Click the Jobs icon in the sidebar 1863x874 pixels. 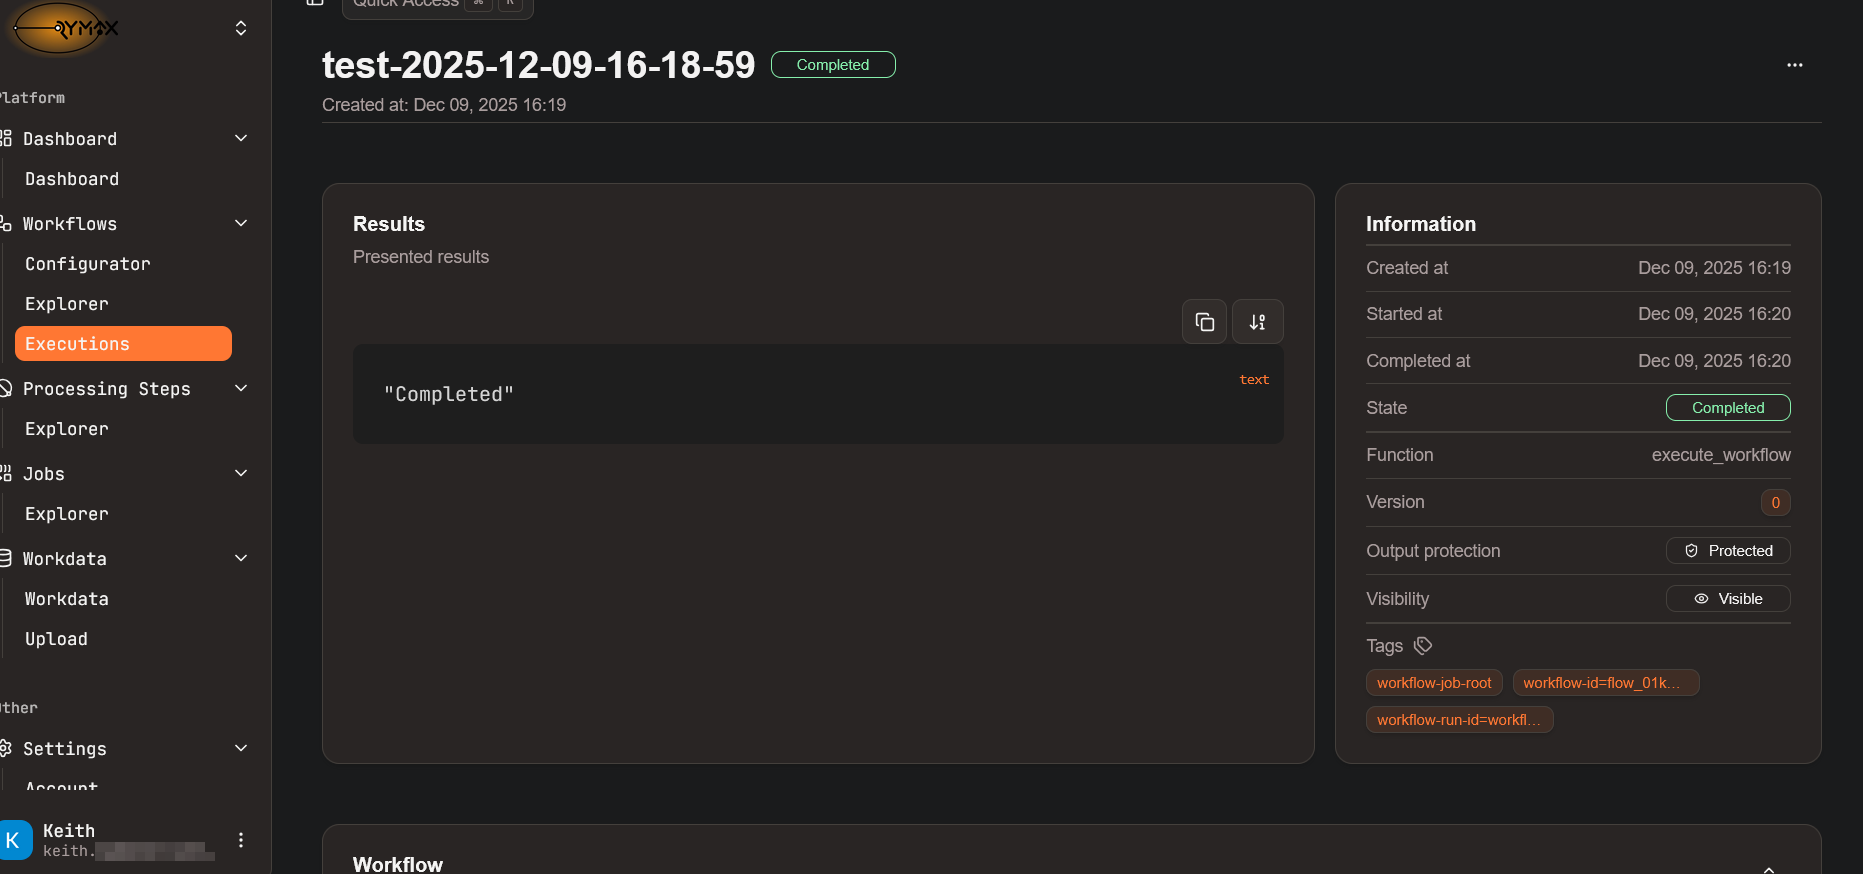[4, 473]
